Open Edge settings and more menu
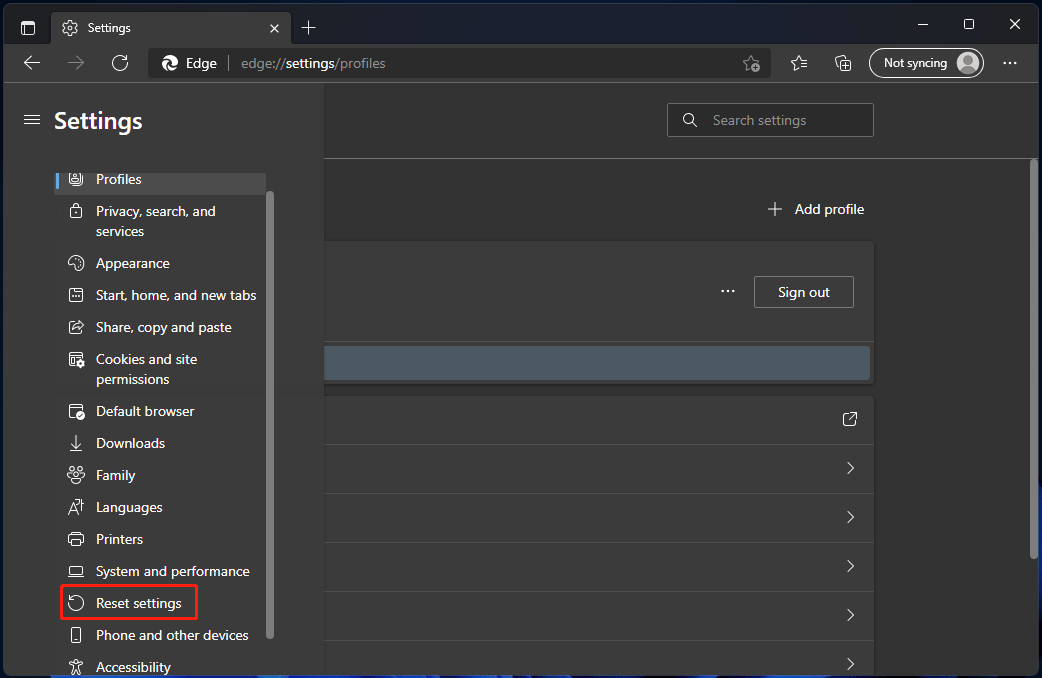 click(x=1010, y=62)
